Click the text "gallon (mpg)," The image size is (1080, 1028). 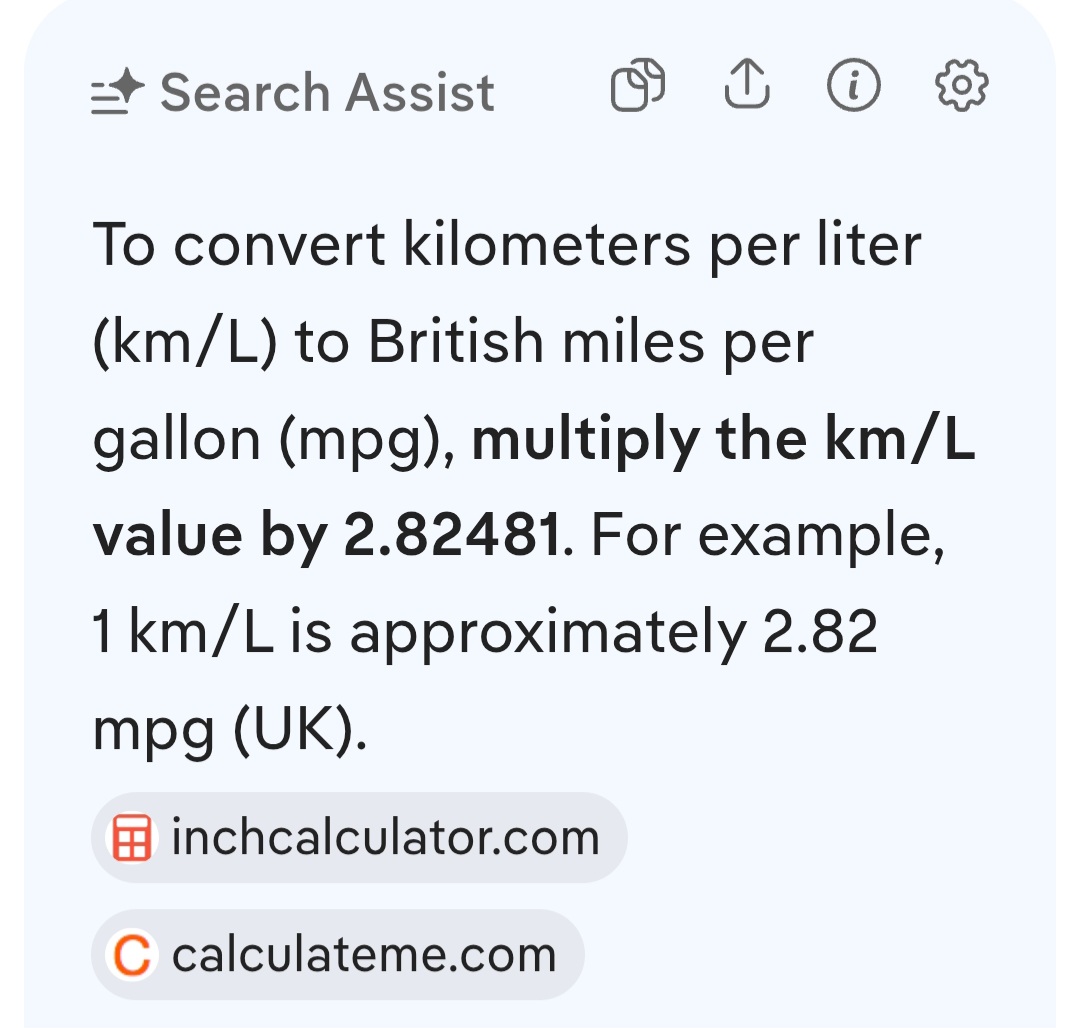click(274, 441)
